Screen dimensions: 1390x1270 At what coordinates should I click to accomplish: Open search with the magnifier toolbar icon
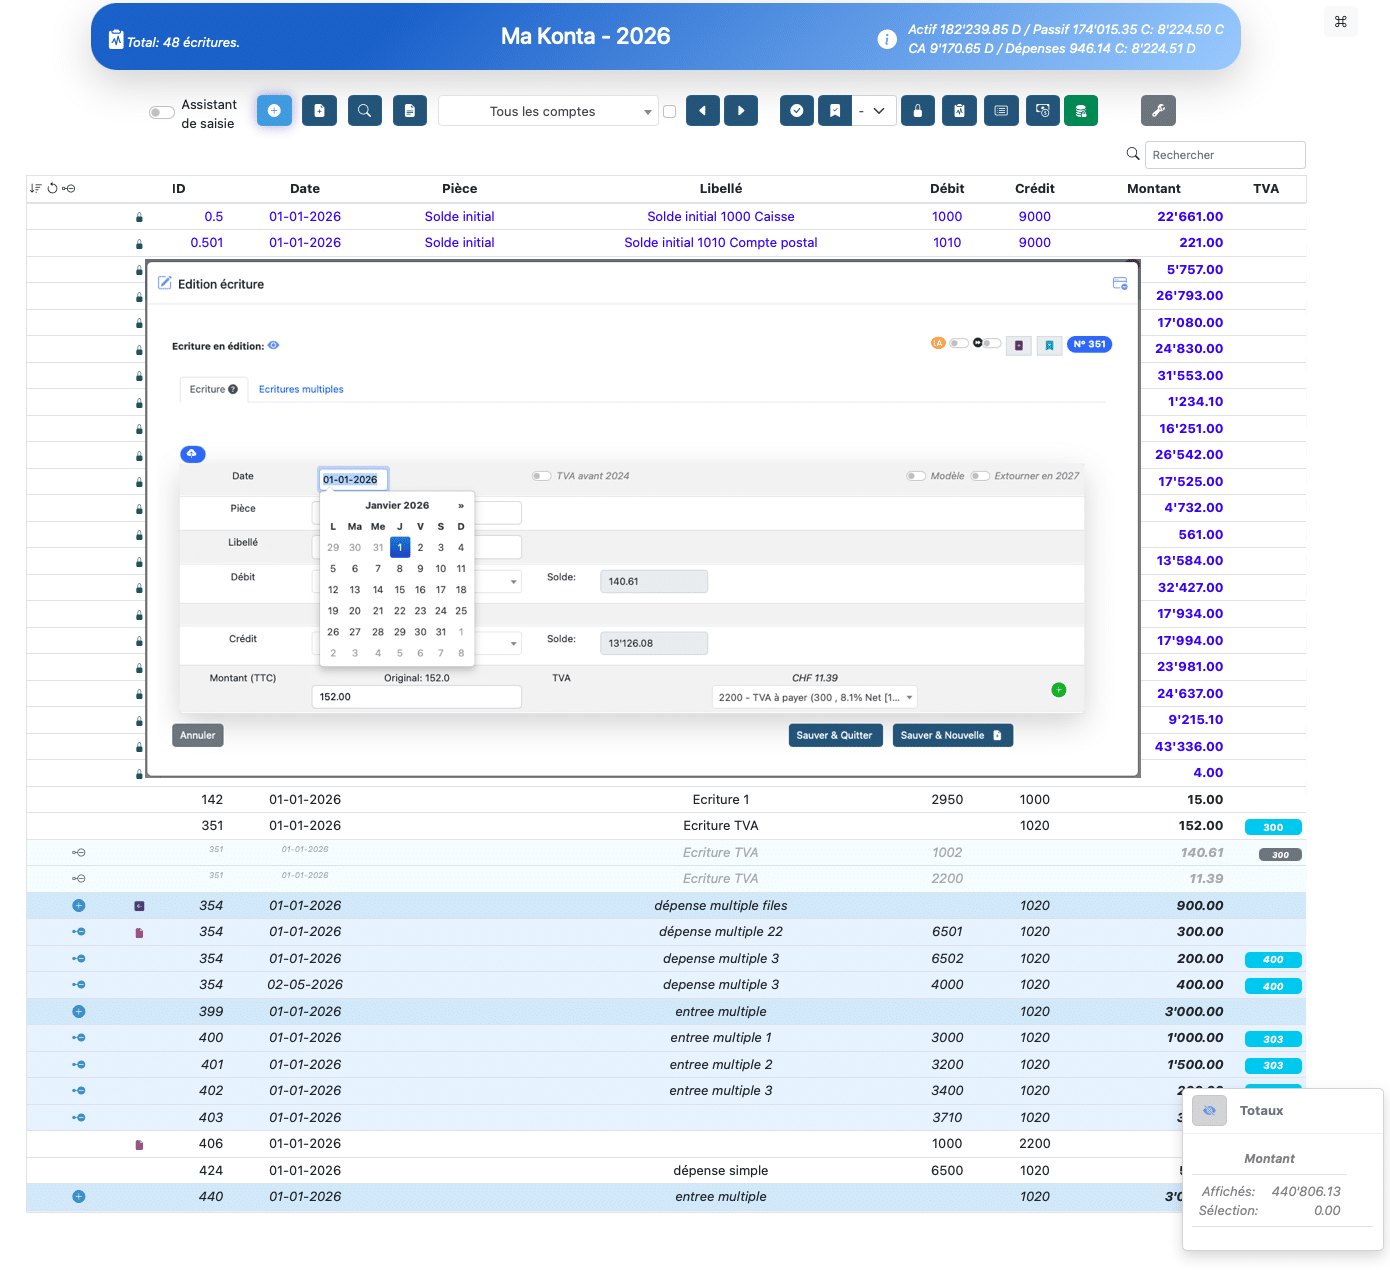point(365,111)
